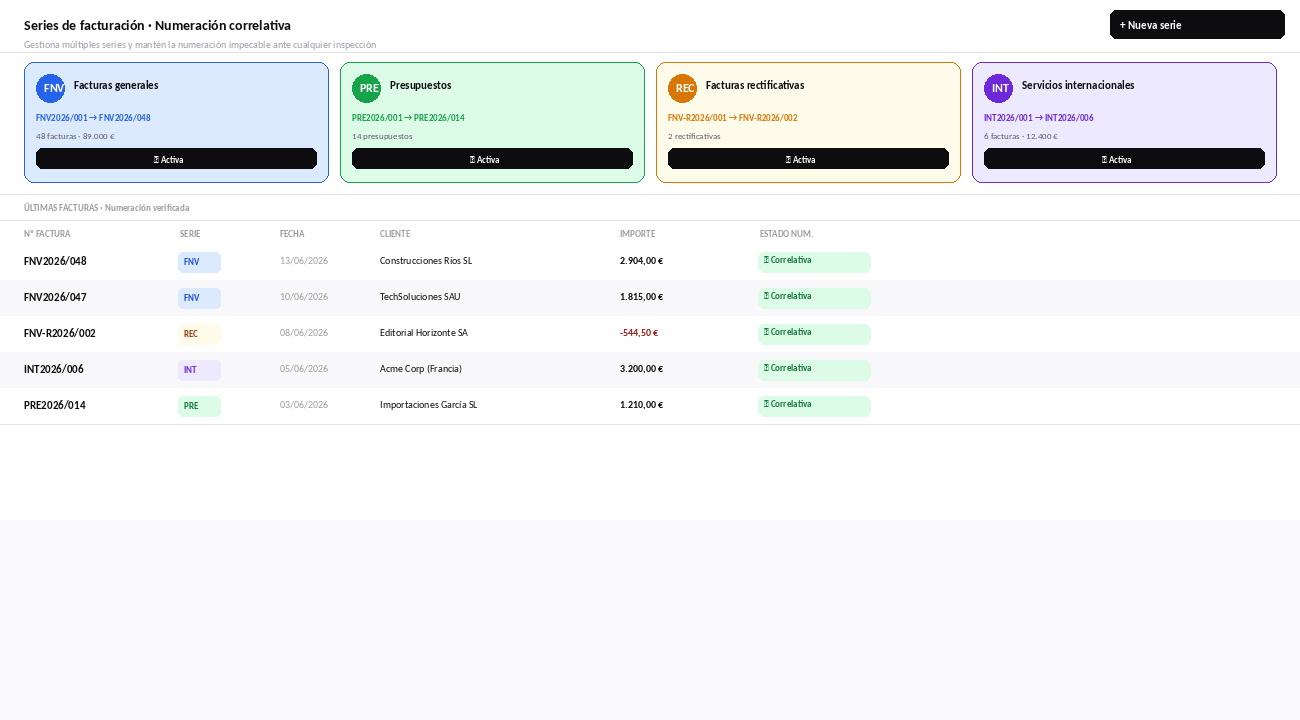The image size is (1300, 720).
Task: Click the ESTADO NUM. column header
Action: [786, 234]
